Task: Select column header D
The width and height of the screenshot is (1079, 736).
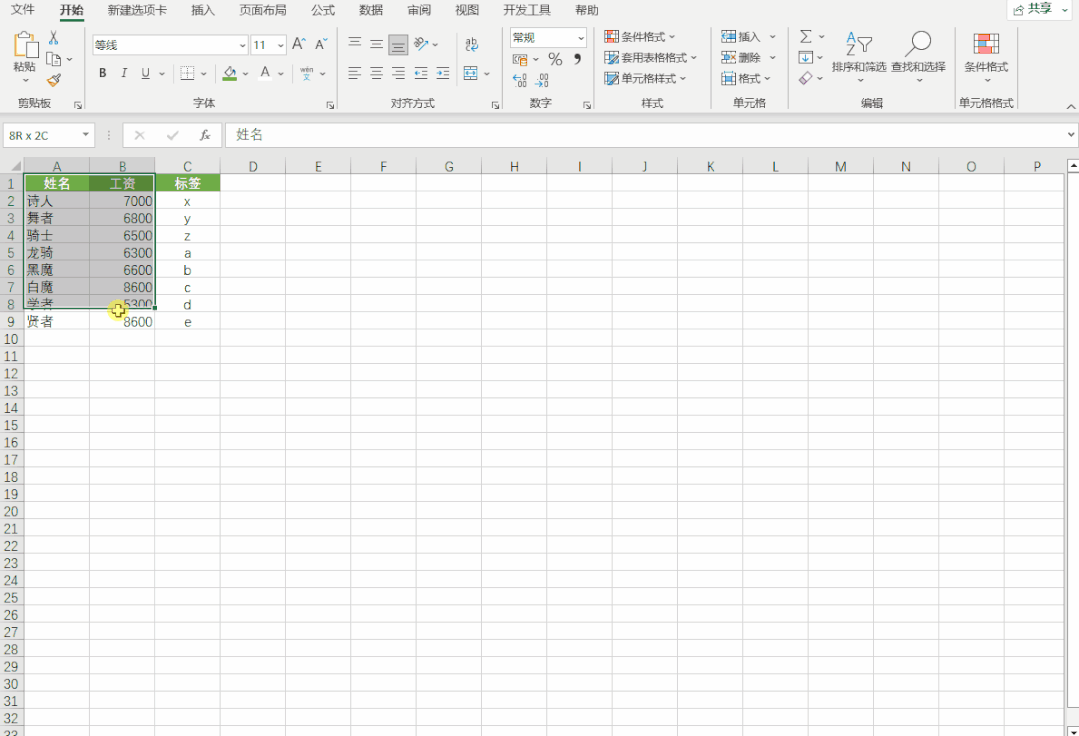Action: (x=253, y=166)
